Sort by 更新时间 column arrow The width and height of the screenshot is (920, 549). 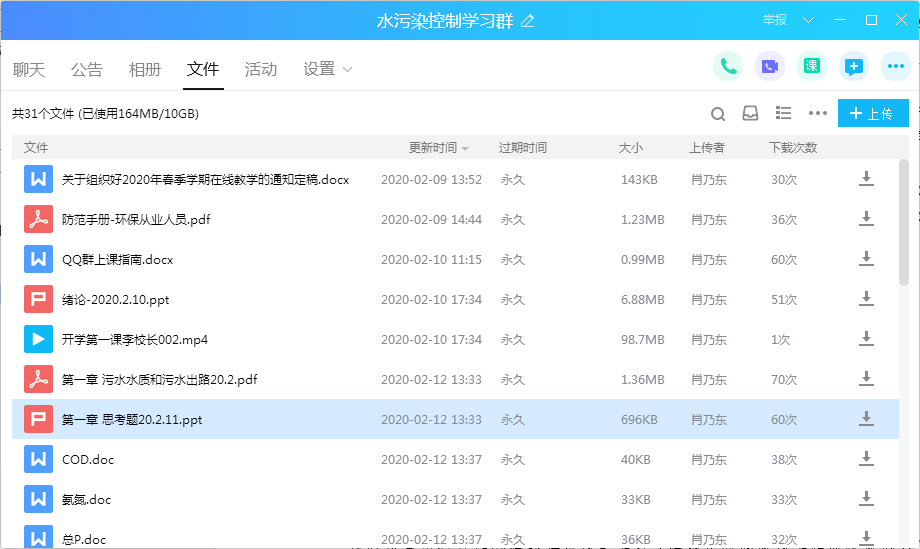click(x=465, y=149)
